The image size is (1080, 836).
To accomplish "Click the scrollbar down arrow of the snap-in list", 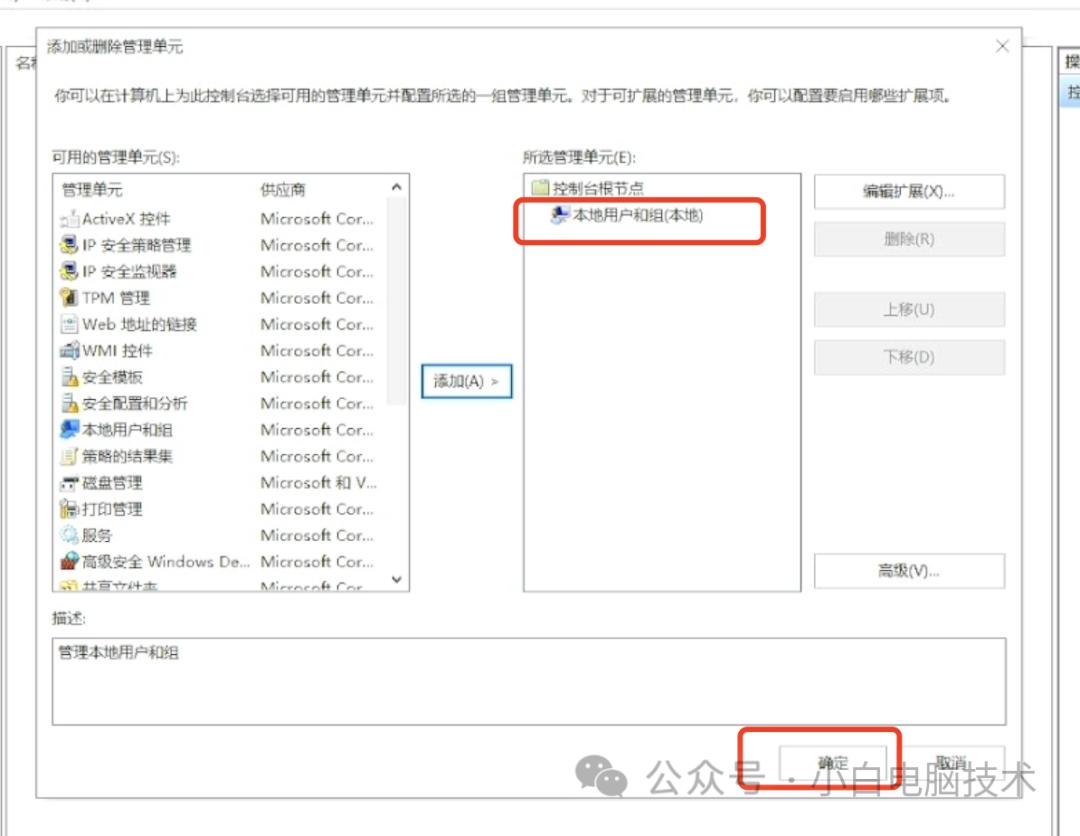I will [x=396, y=580].
